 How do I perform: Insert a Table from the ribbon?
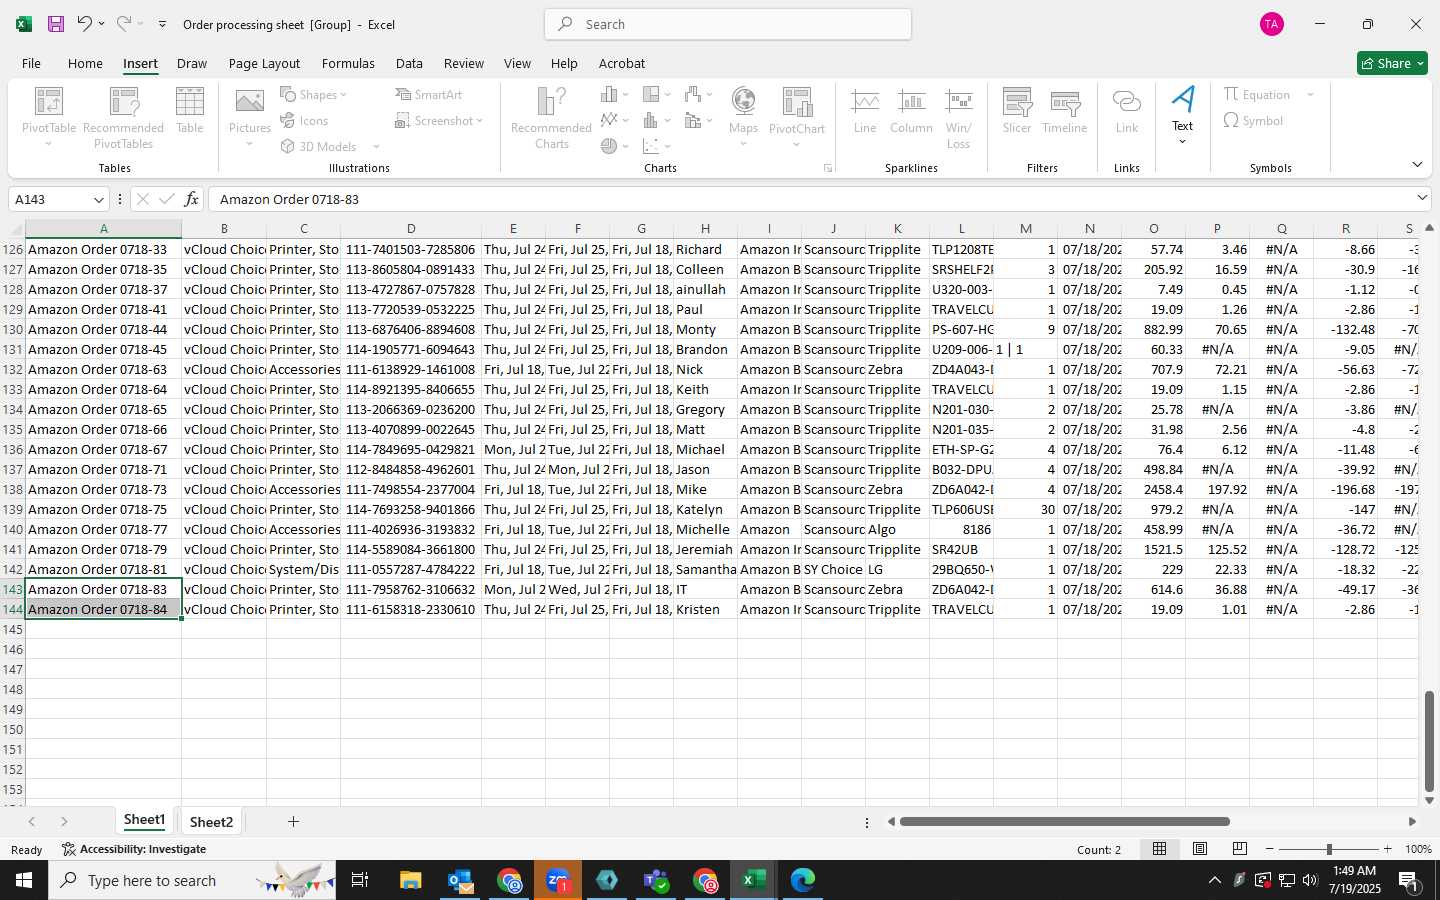[189, 110]
